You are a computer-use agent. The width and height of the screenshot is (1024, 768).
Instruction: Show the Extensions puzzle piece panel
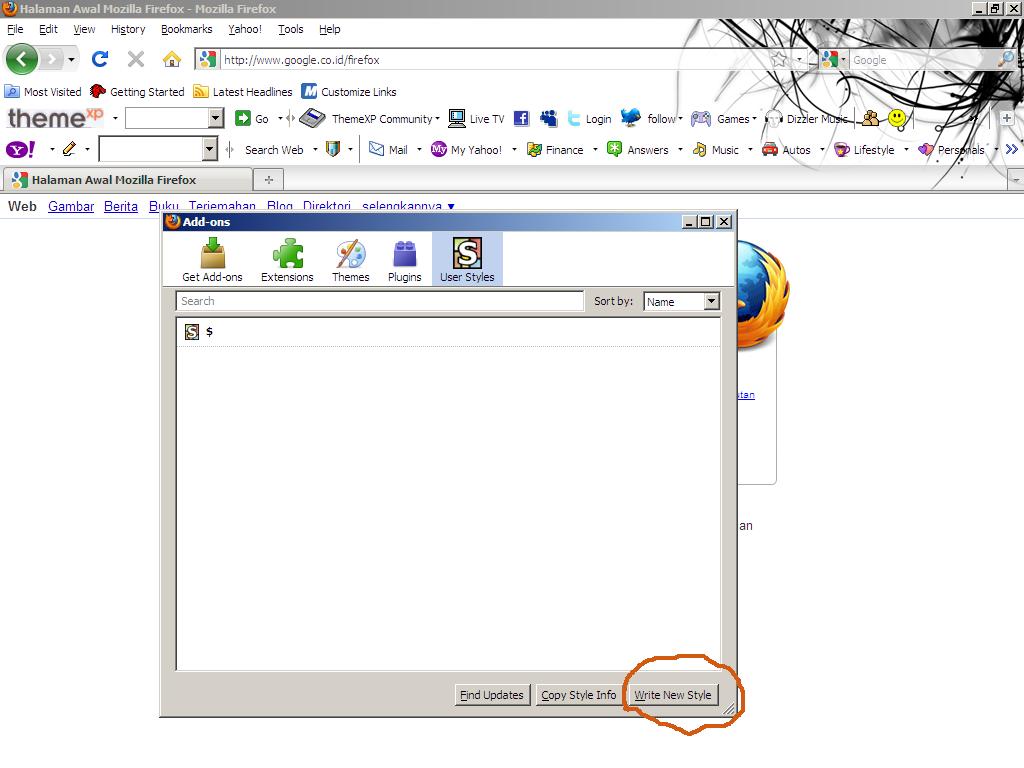(x=287, y=259)
